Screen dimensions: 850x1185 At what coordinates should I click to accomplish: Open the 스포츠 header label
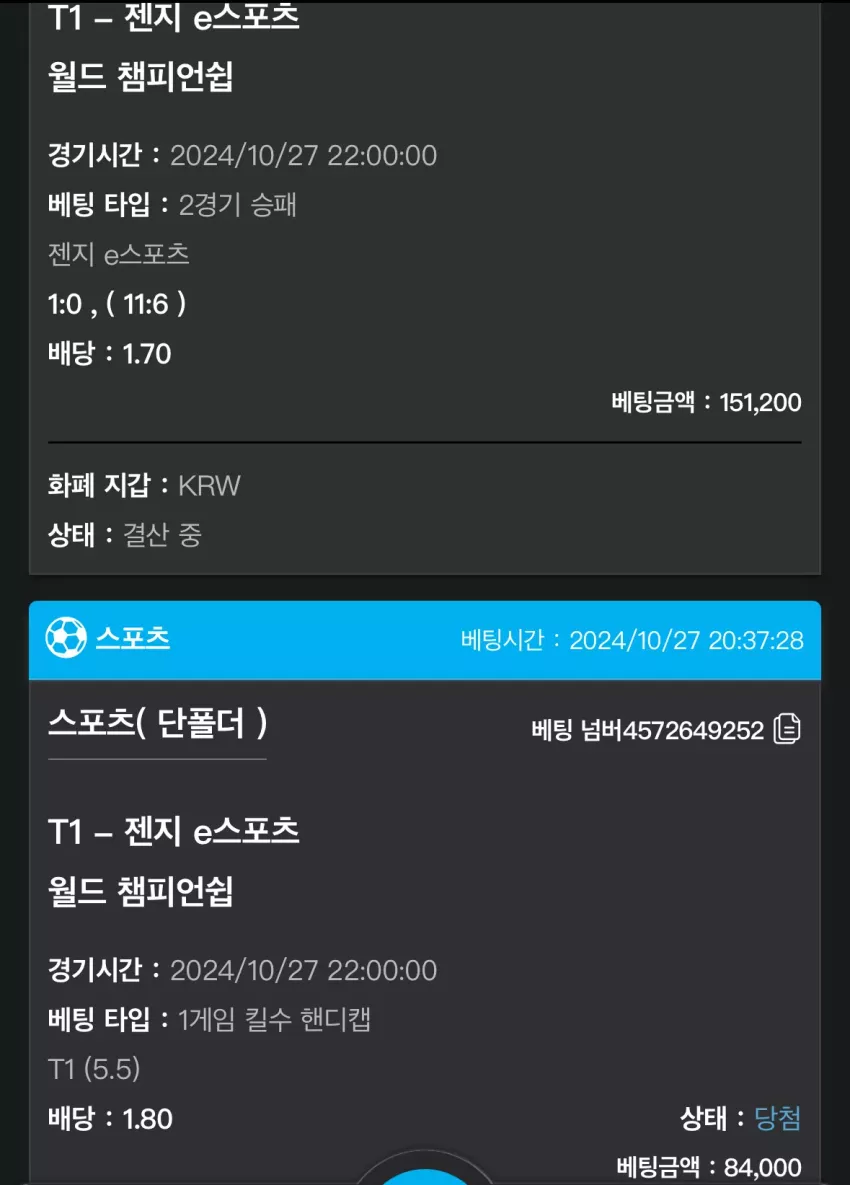pyautogui.click(x=133, y=638)
